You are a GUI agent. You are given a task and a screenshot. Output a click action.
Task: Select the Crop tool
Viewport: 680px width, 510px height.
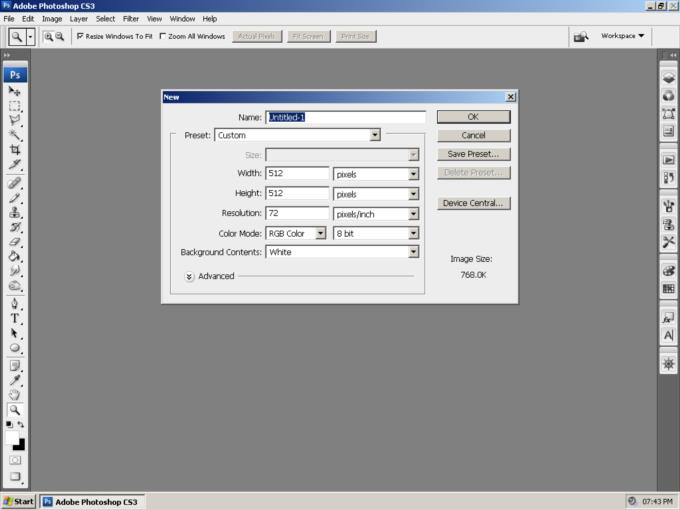tap(14, 150)
